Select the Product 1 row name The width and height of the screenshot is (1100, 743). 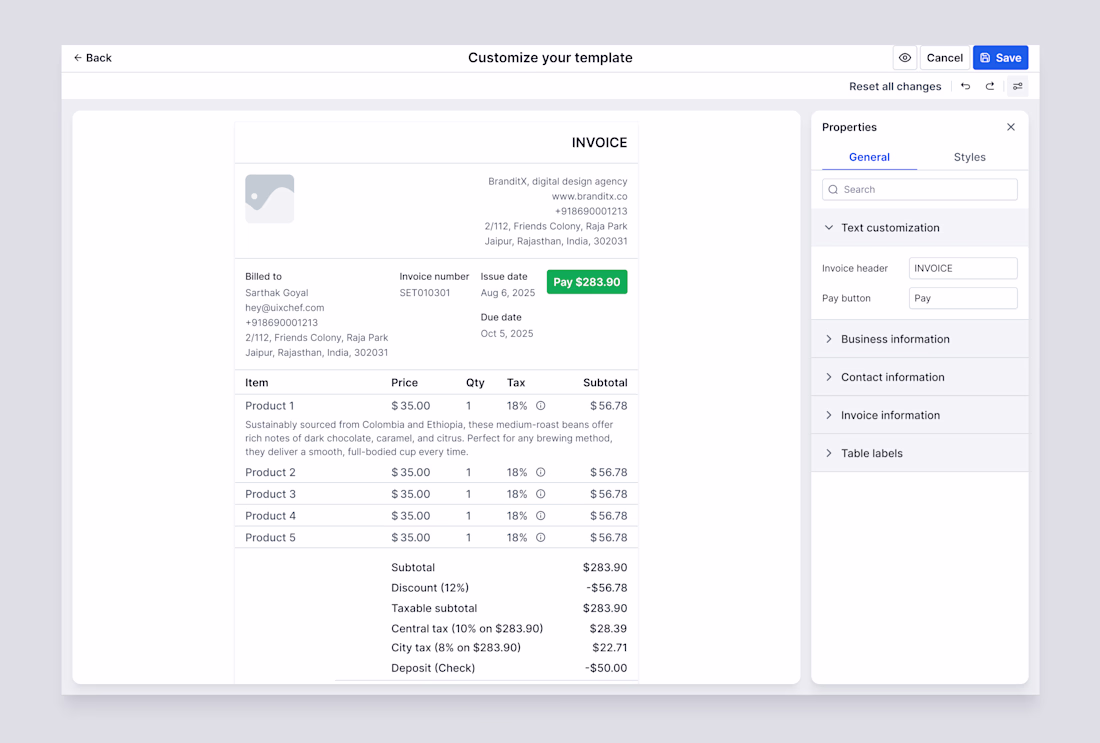(x=269, y=406)
